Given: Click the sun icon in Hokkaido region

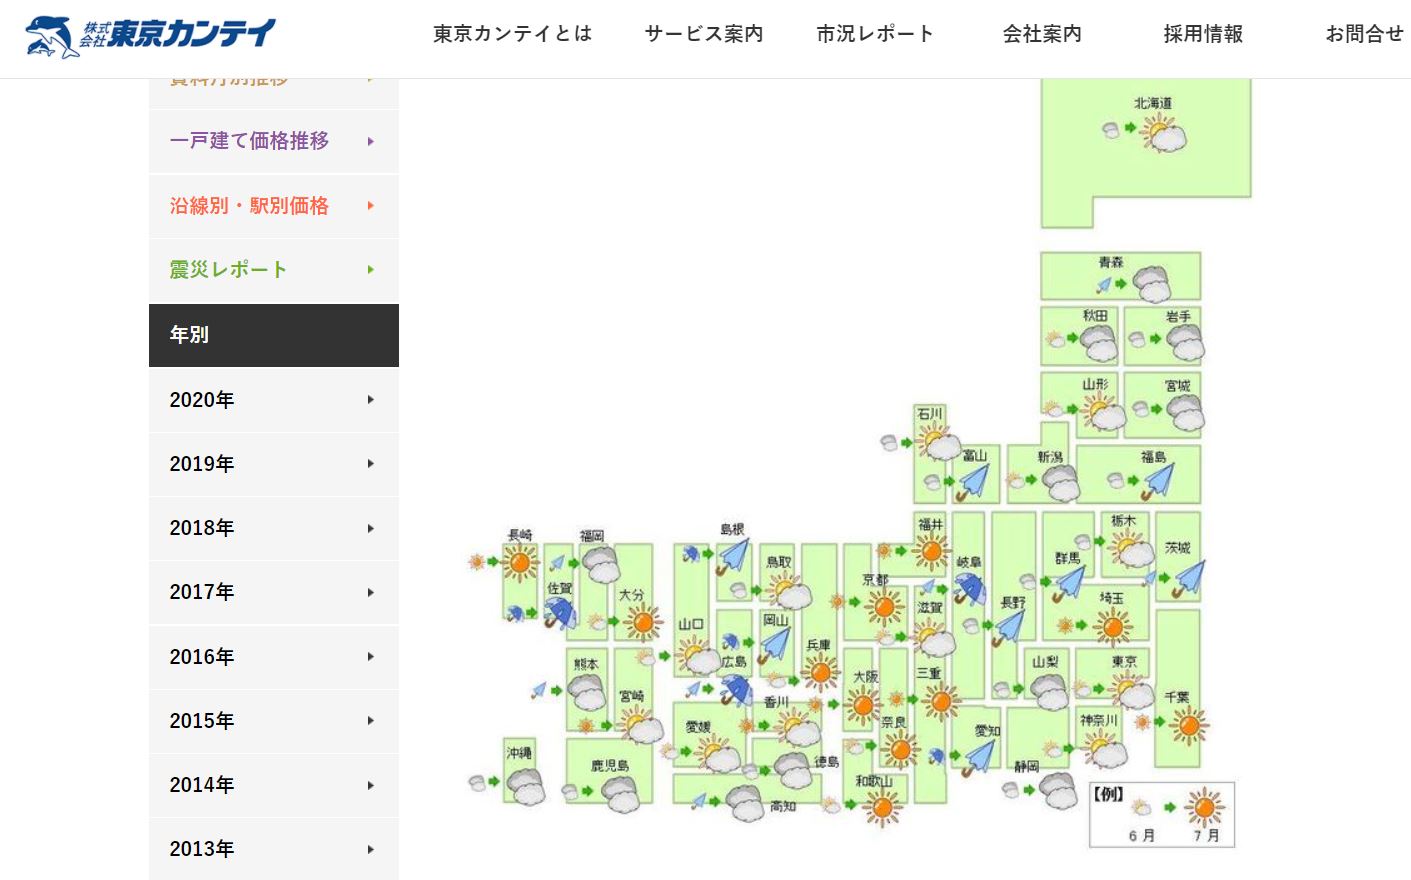Looking at the screenshot, I should [1162, 133].
